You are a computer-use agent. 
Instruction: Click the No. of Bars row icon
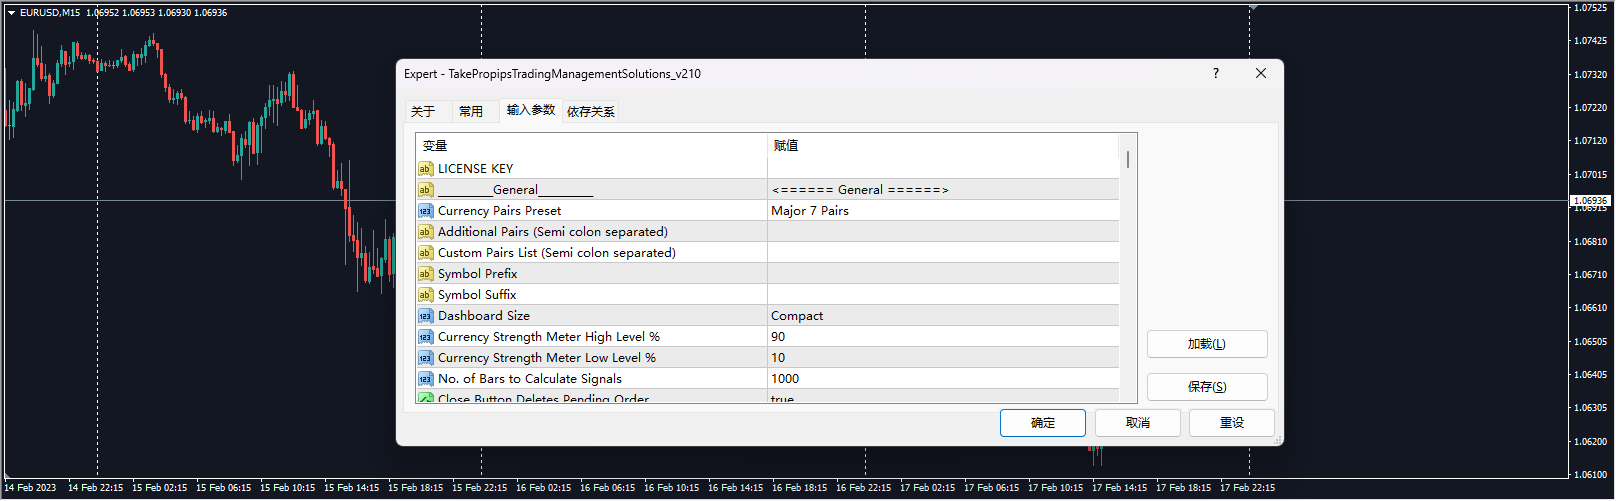[425, 379]
